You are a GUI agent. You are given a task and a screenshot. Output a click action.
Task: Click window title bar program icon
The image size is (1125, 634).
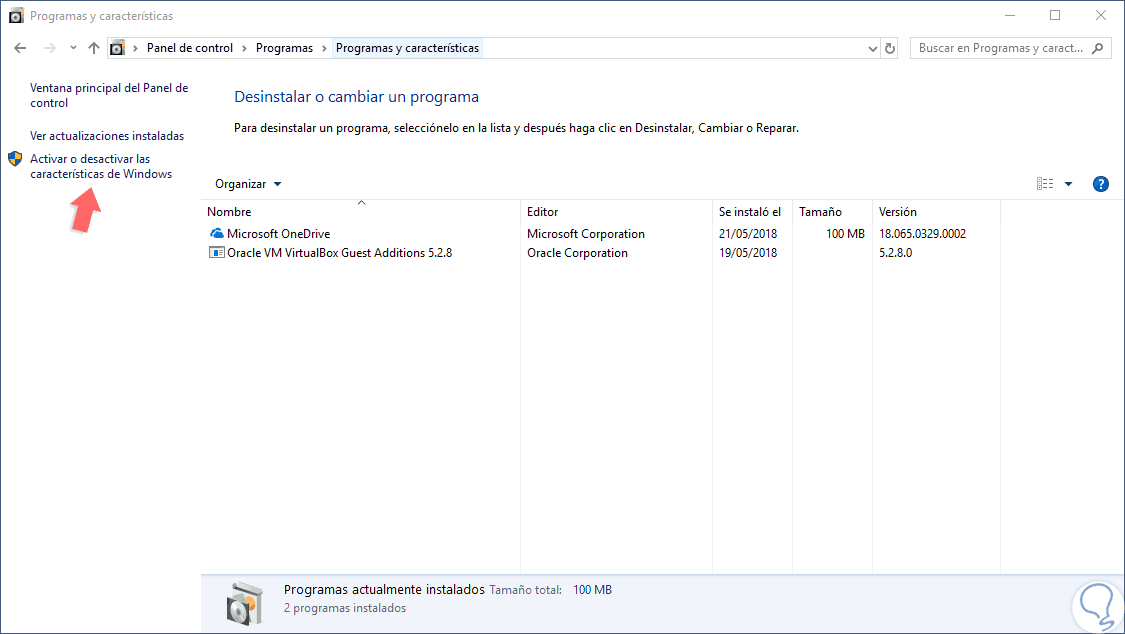[x=16, y=15]
